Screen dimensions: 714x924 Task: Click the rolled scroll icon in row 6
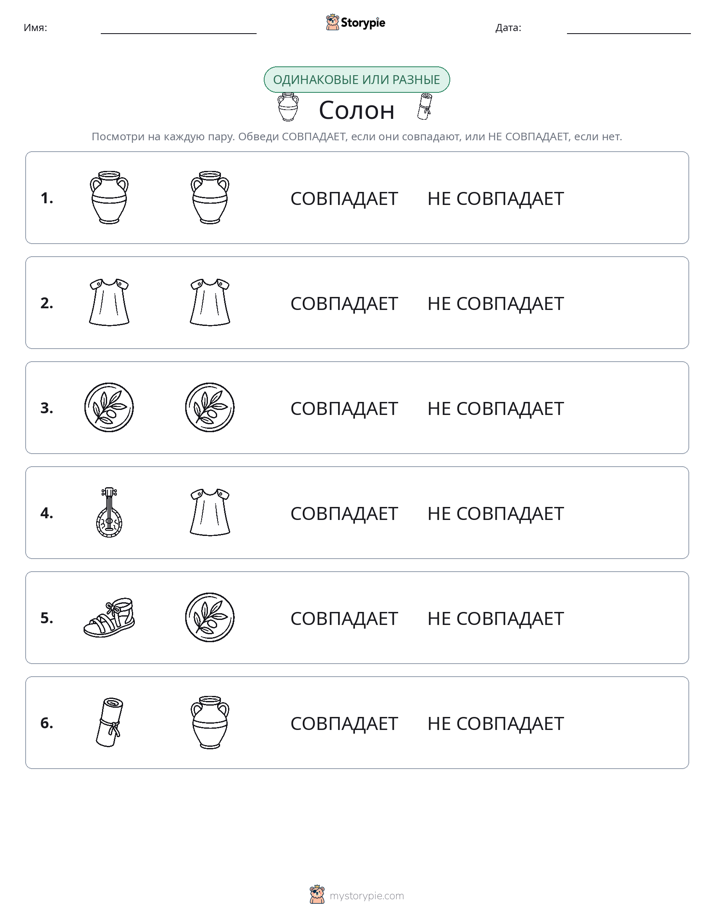[x=110, y=722]
